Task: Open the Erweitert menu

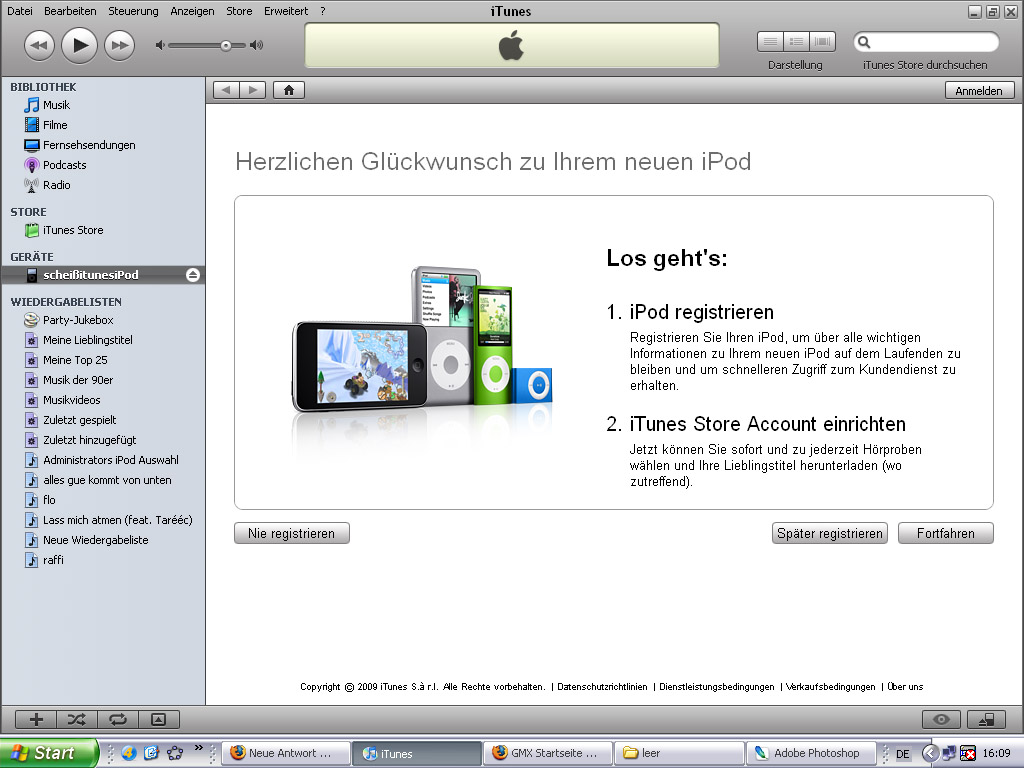Action: pyautogui.click(x=286, y=11)
